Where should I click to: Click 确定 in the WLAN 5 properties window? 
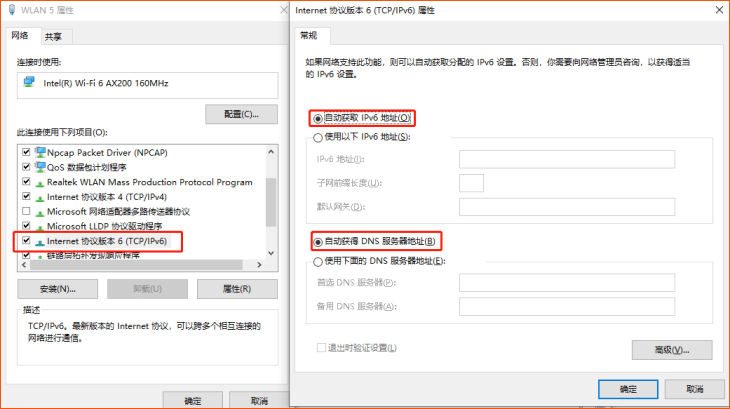[193, 401]
